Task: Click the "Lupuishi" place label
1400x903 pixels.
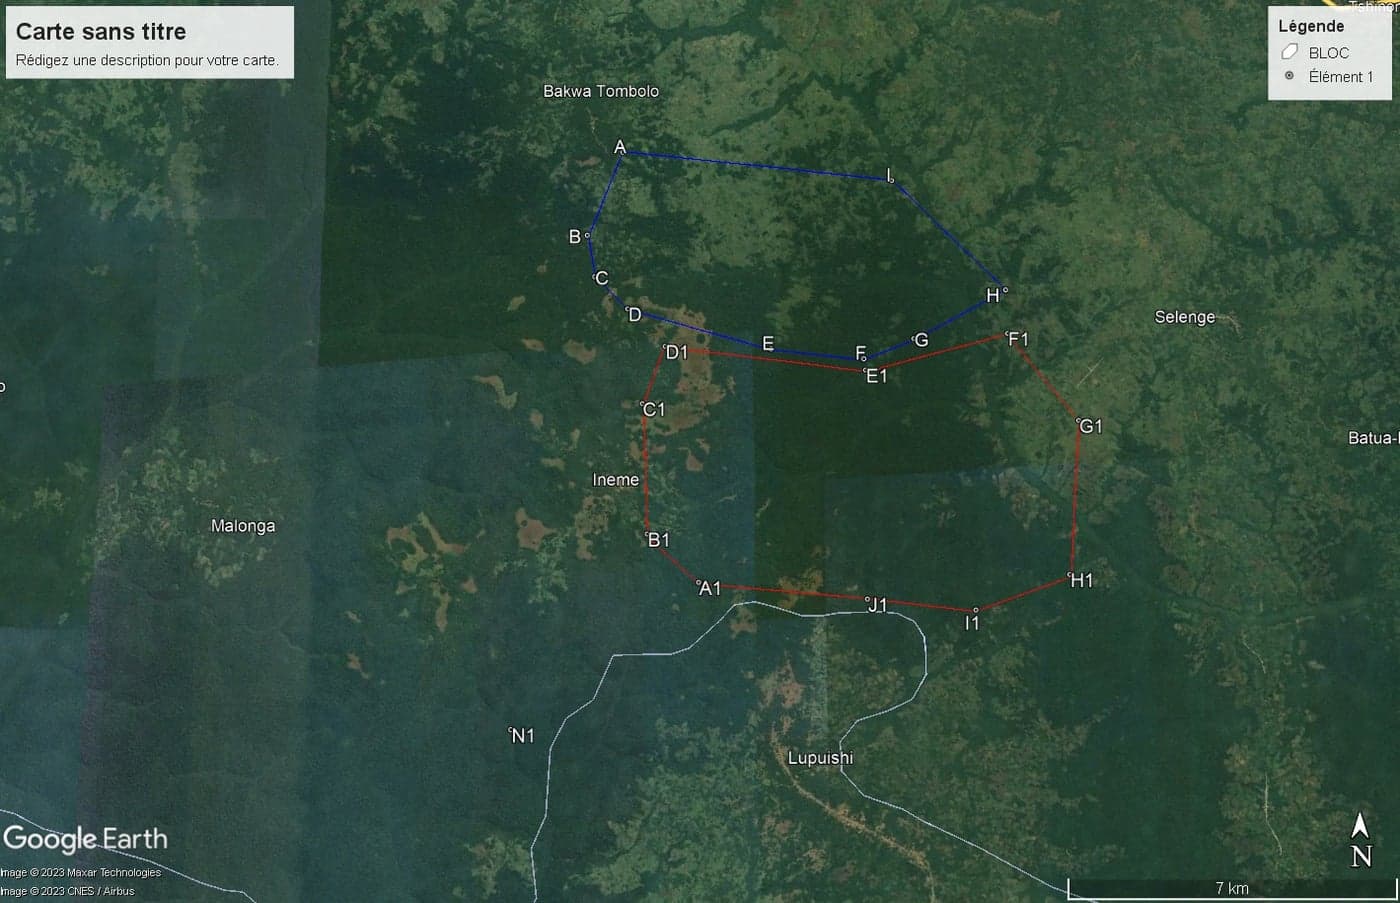Action: [820, 758]
